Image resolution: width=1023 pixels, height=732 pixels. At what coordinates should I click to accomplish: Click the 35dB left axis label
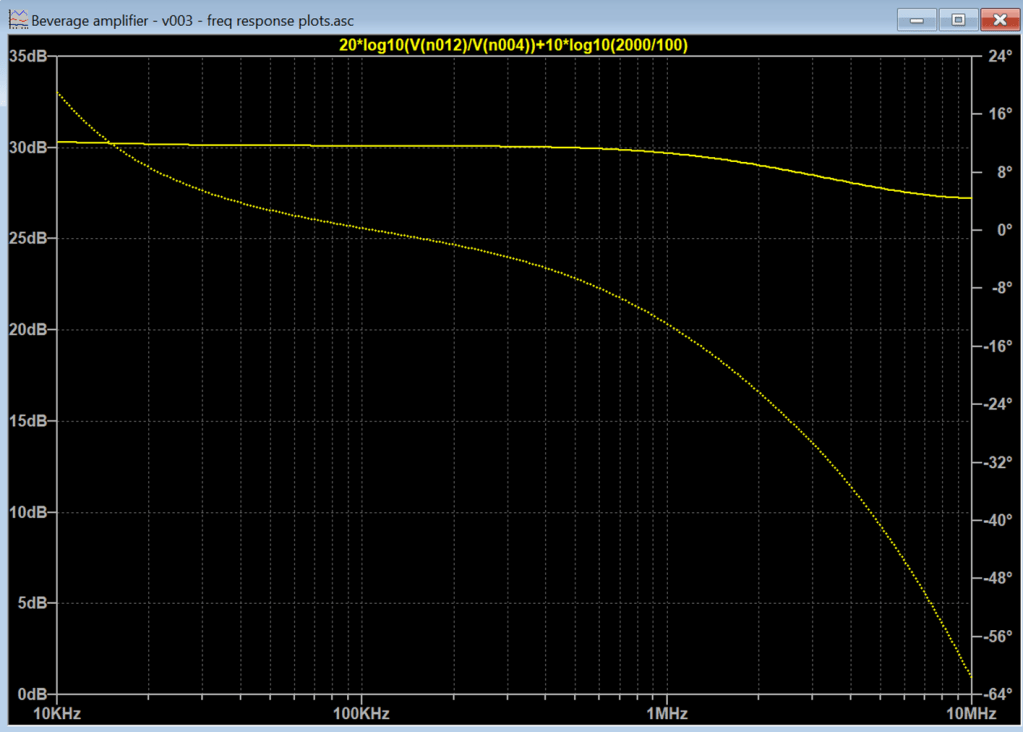click(x=28, y=56)
